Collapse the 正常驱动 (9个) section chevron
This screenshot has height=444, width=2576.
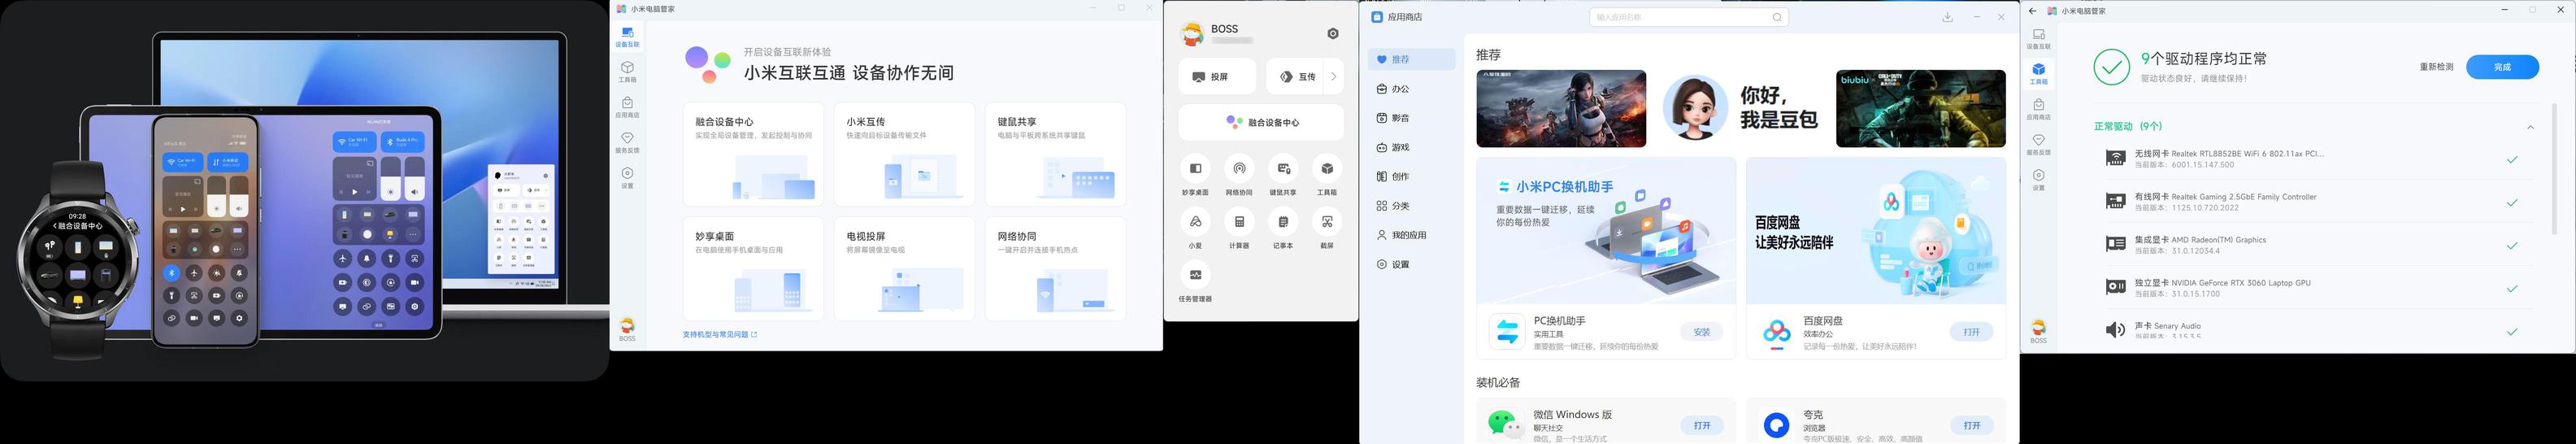tap(2530, 127)
